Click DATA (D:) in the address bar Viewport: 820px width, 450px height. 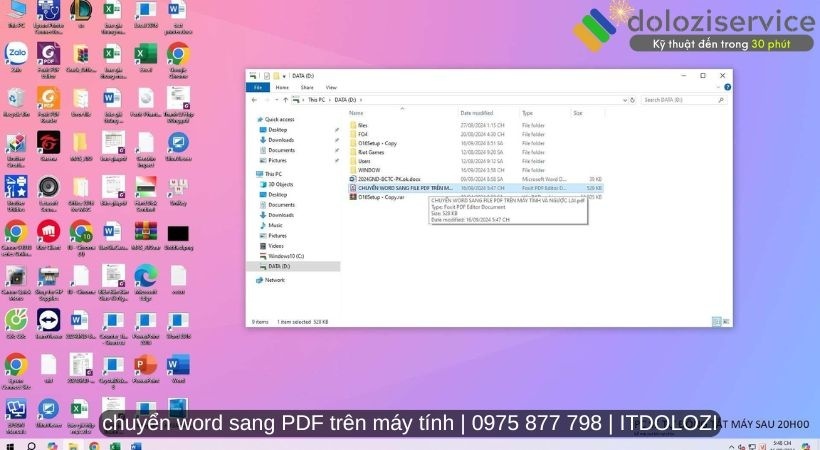click(x=345, y=100)
